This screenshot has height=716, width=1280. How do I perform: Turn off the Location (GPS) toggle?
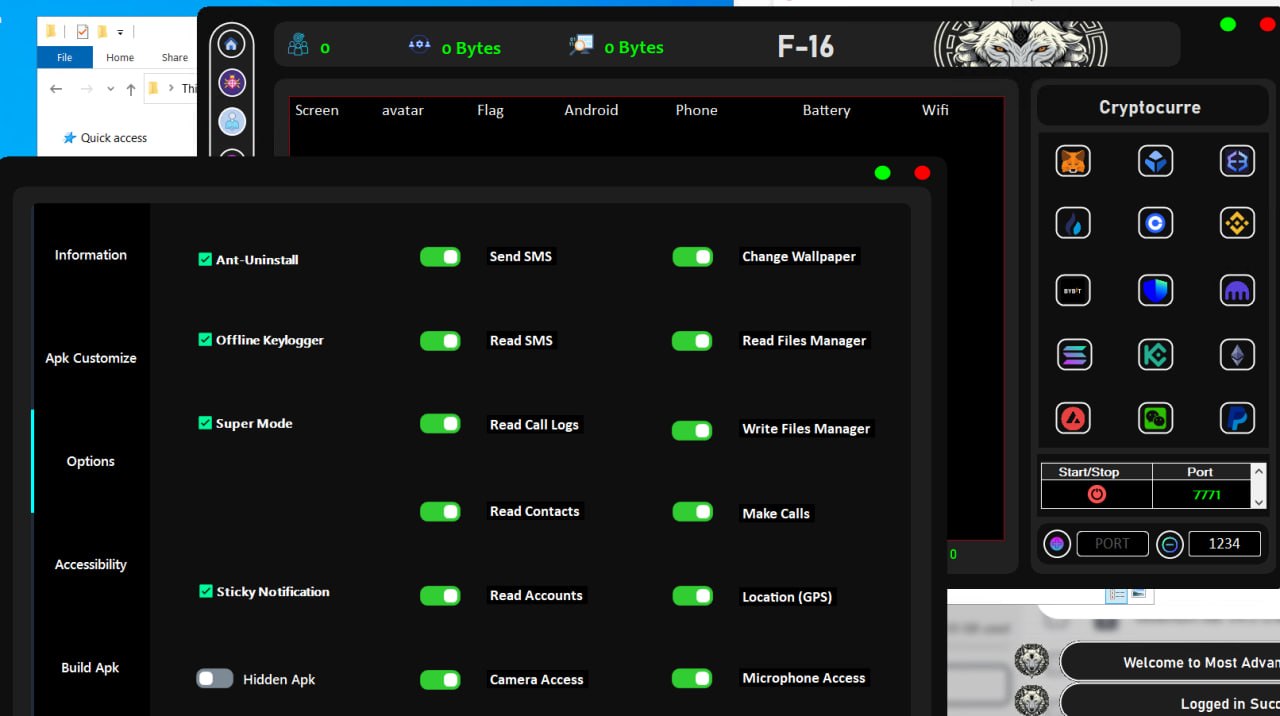692,596
